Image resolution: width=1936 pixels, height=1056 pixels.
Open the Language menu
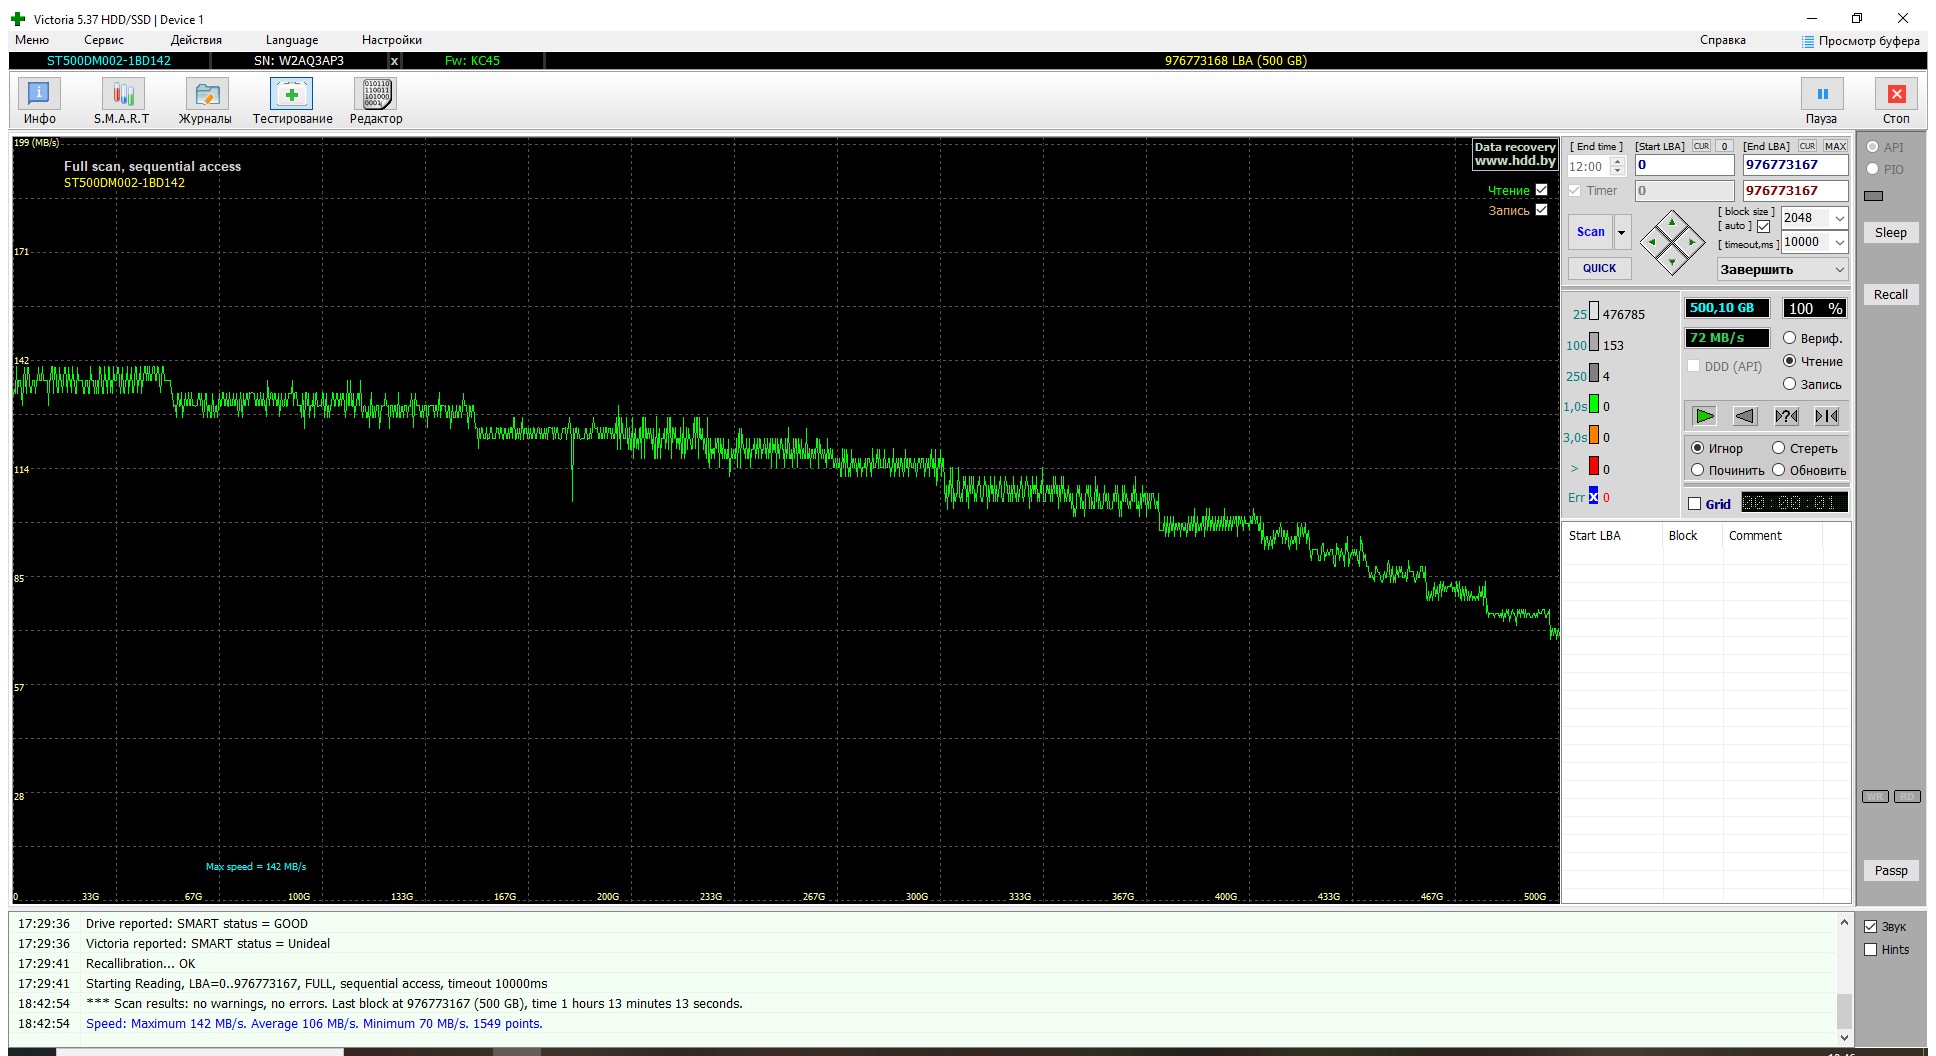pyautogui.click(x=292, y=40)
